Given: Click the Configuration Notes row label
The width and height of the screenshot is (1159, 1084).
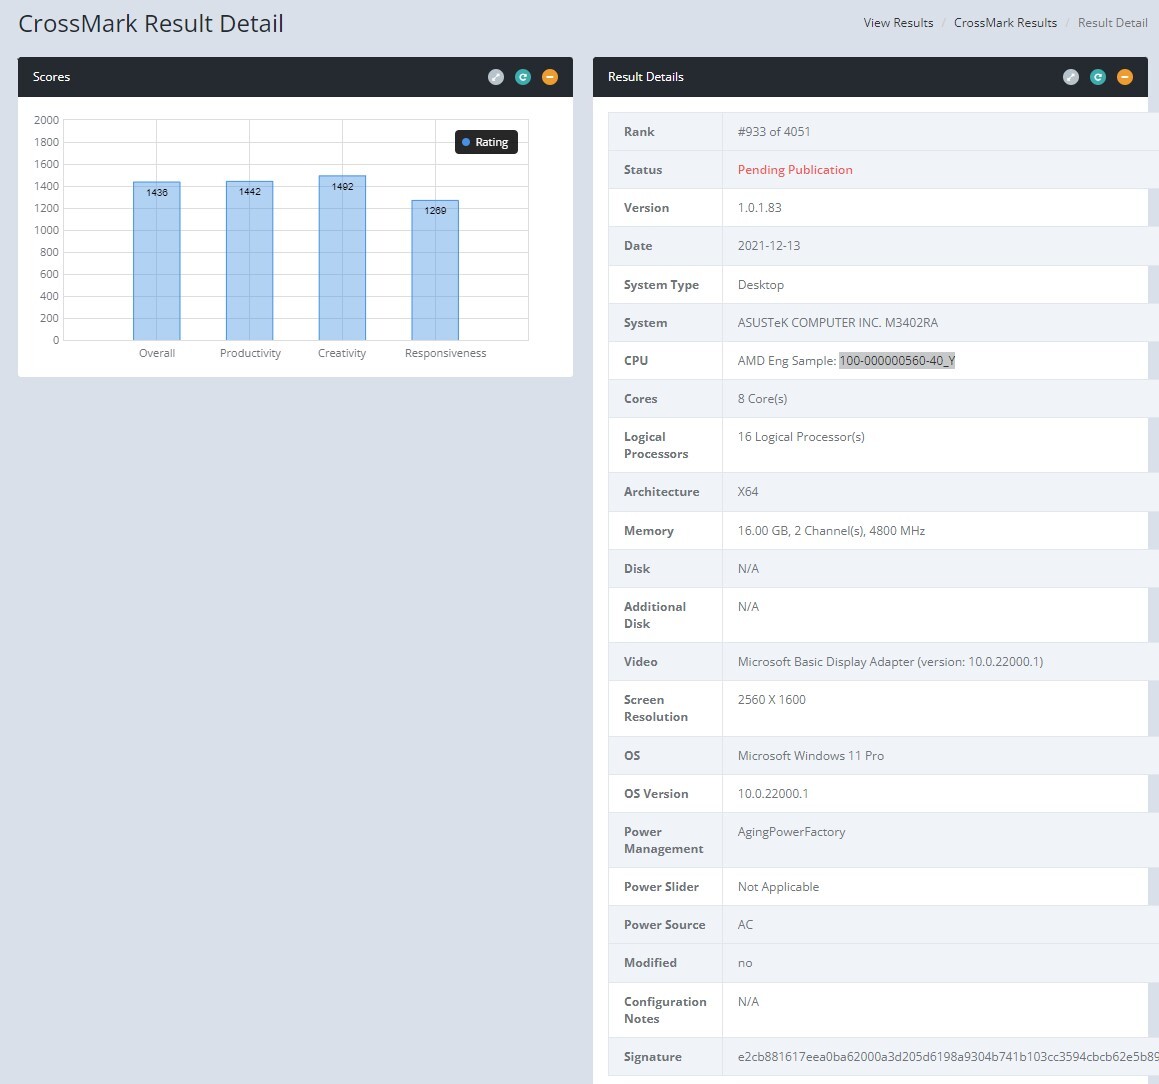Looking at the screenshot, I should [665, 1010].
